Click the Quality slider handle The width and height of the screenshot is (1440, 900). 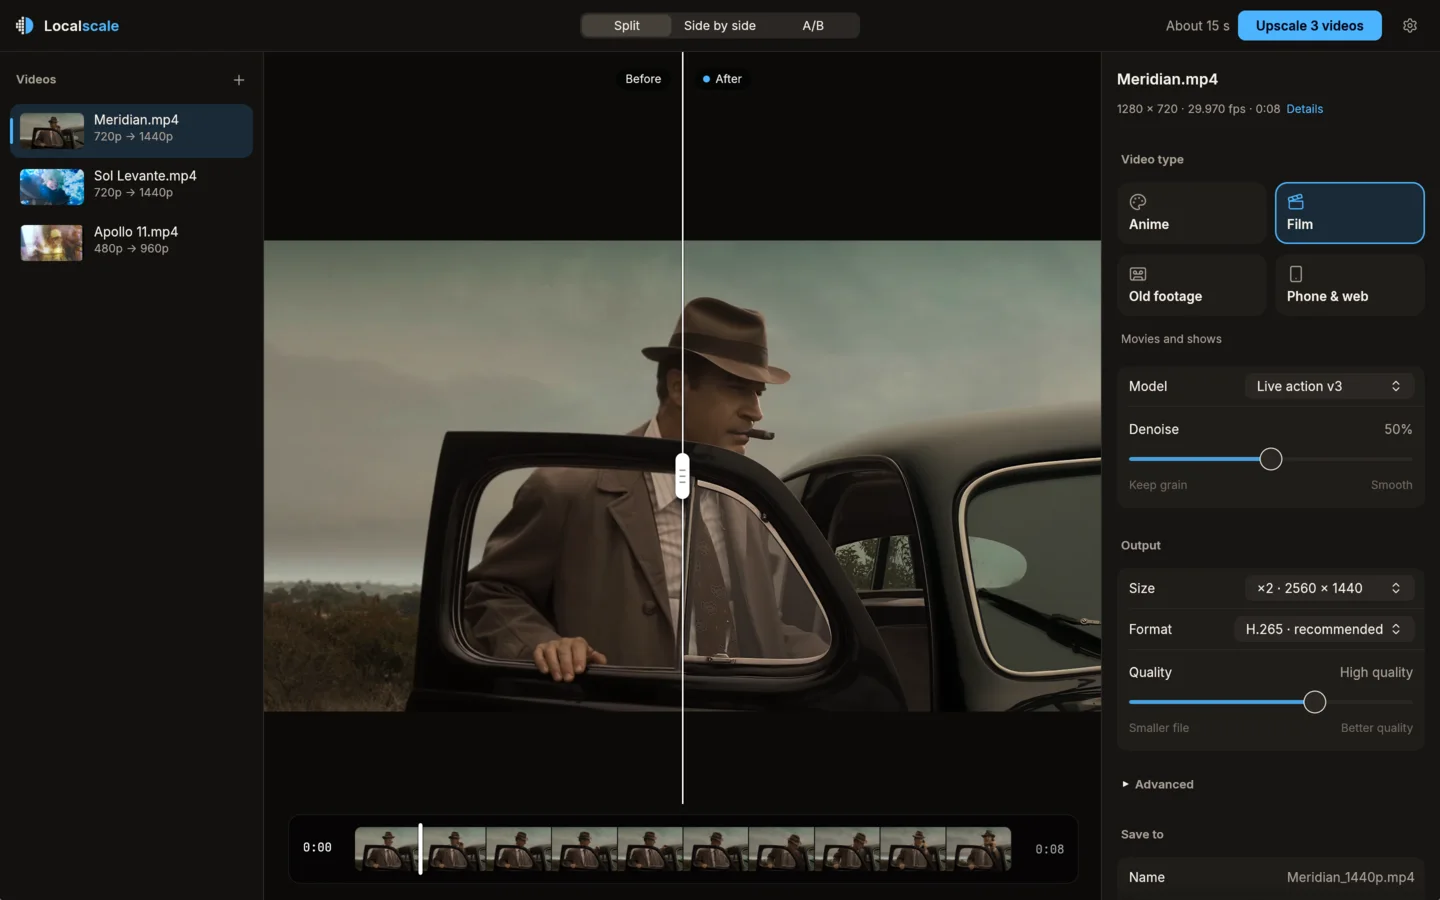coord(1315,702)
